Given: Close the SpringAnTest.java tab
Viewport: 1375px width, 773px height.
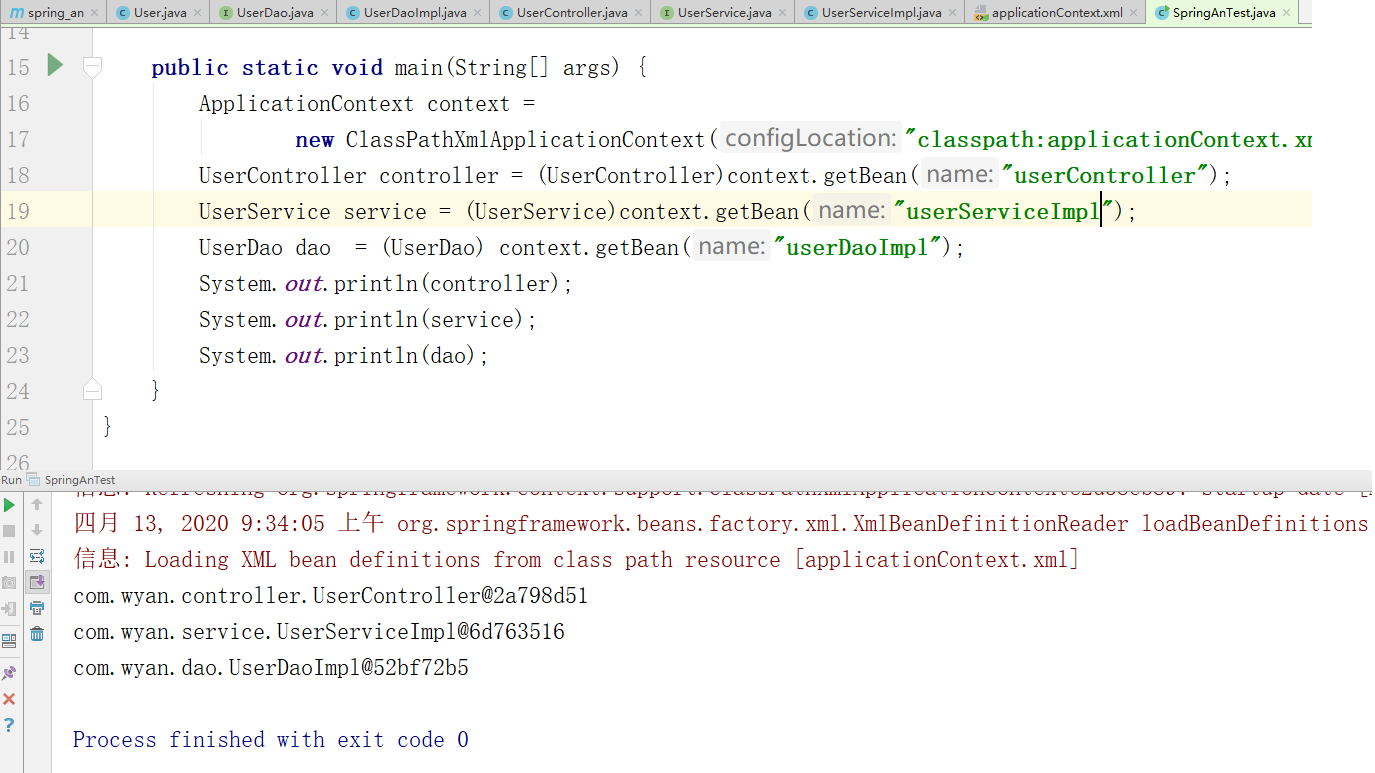Looking at the screenshot, I should [1287, 13].
